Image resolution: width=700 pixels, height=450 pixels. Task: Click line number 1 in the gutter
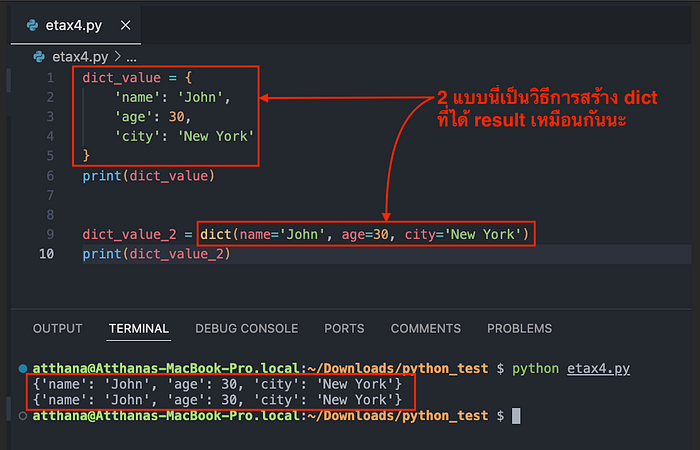50,78
